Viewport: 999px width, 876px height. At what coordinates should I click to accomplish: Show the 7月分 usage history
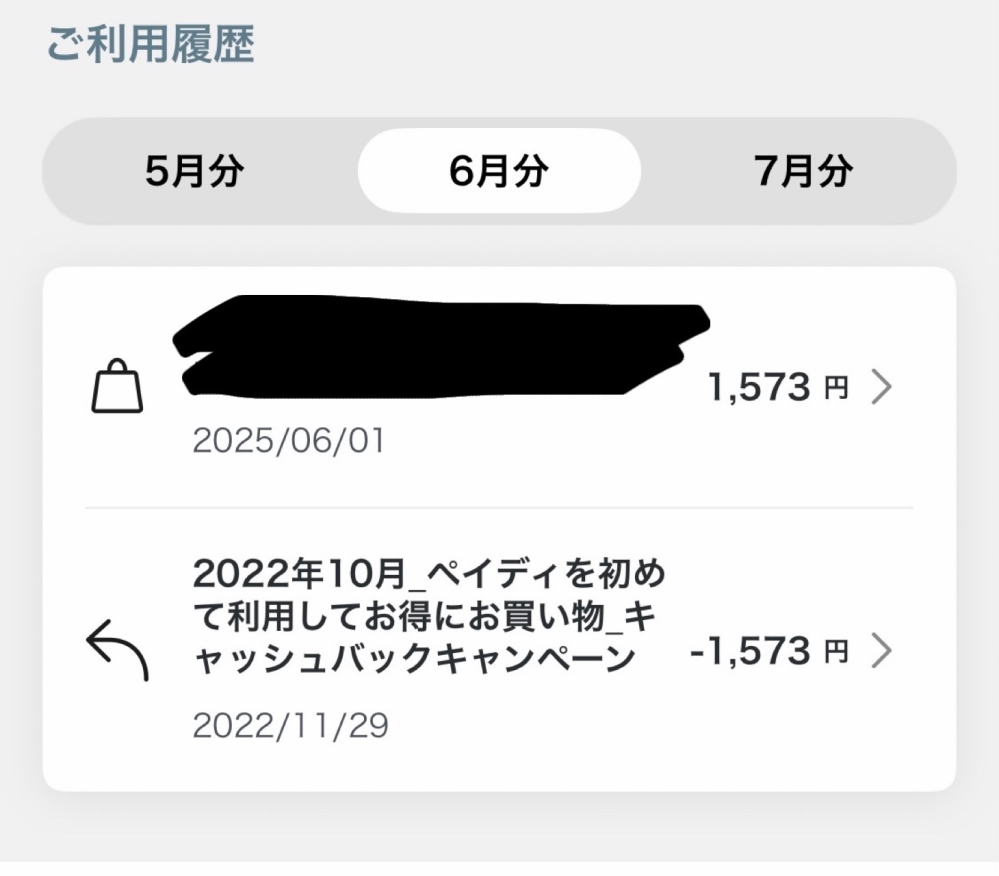(804, 171)
